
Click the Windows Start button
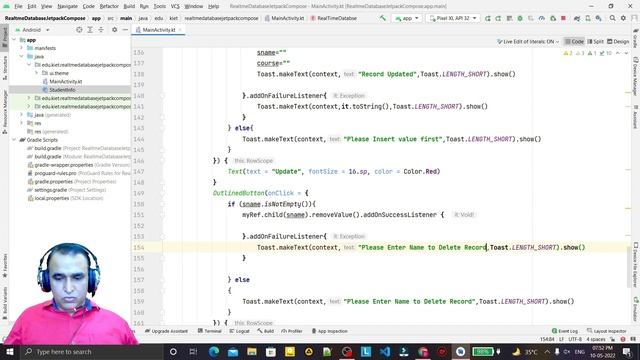9,351
